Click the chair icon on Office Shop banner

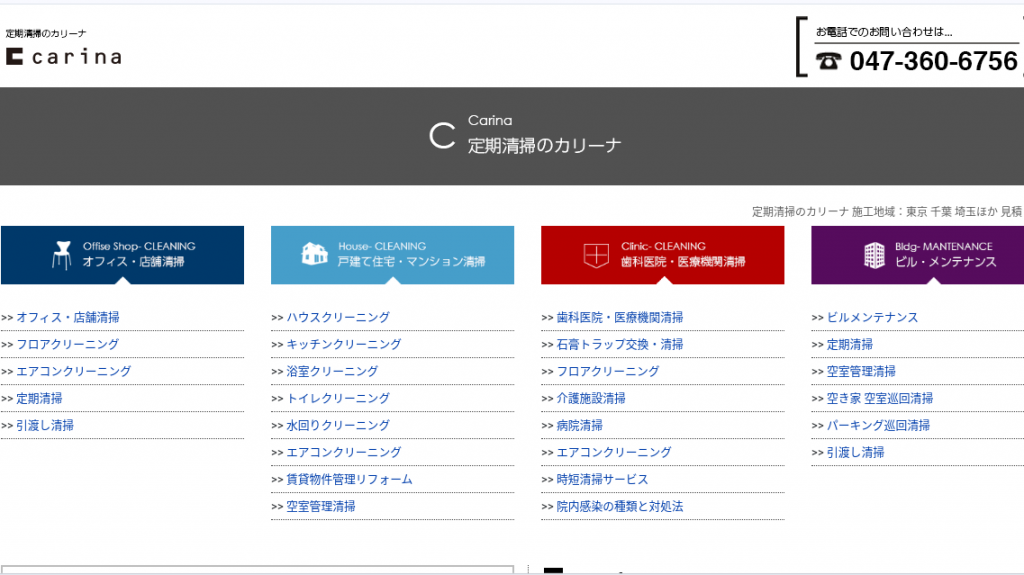click(x=62, y=255)
